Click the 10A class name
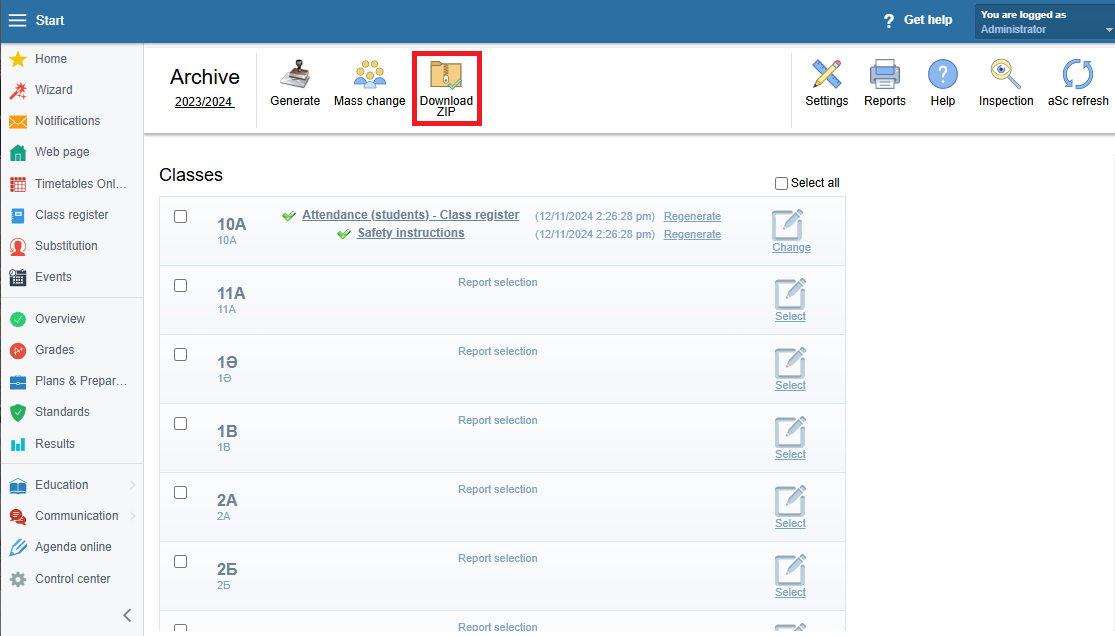 click(231, 224)
